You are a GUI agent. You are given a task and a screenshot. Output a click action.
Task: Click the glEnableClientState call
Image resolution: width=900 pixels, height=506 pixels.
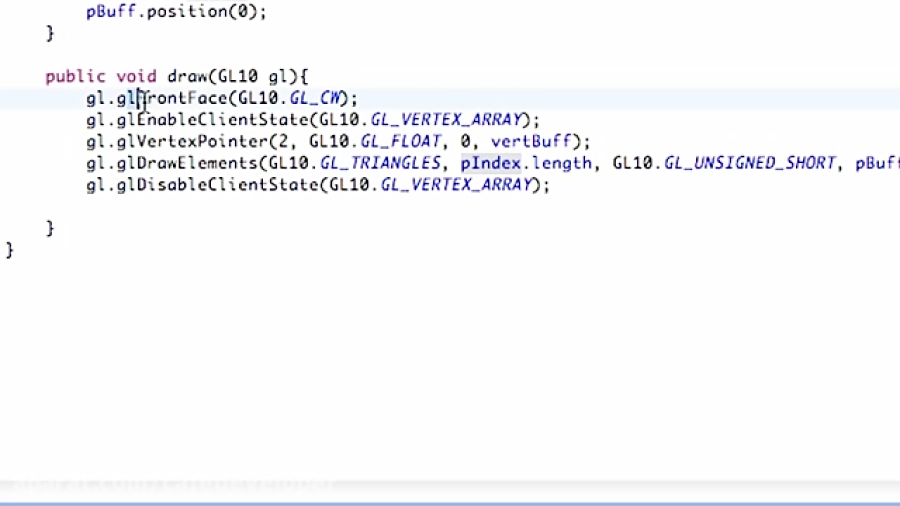pos(213,120)
